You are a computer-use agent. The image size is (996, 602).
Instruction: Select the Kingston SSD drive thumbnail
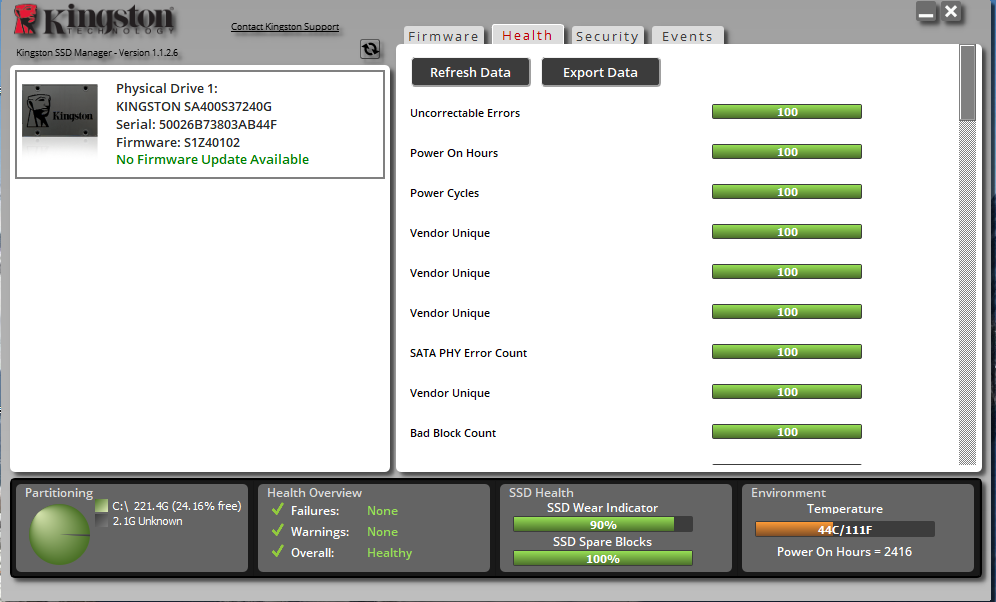(60, 111)
